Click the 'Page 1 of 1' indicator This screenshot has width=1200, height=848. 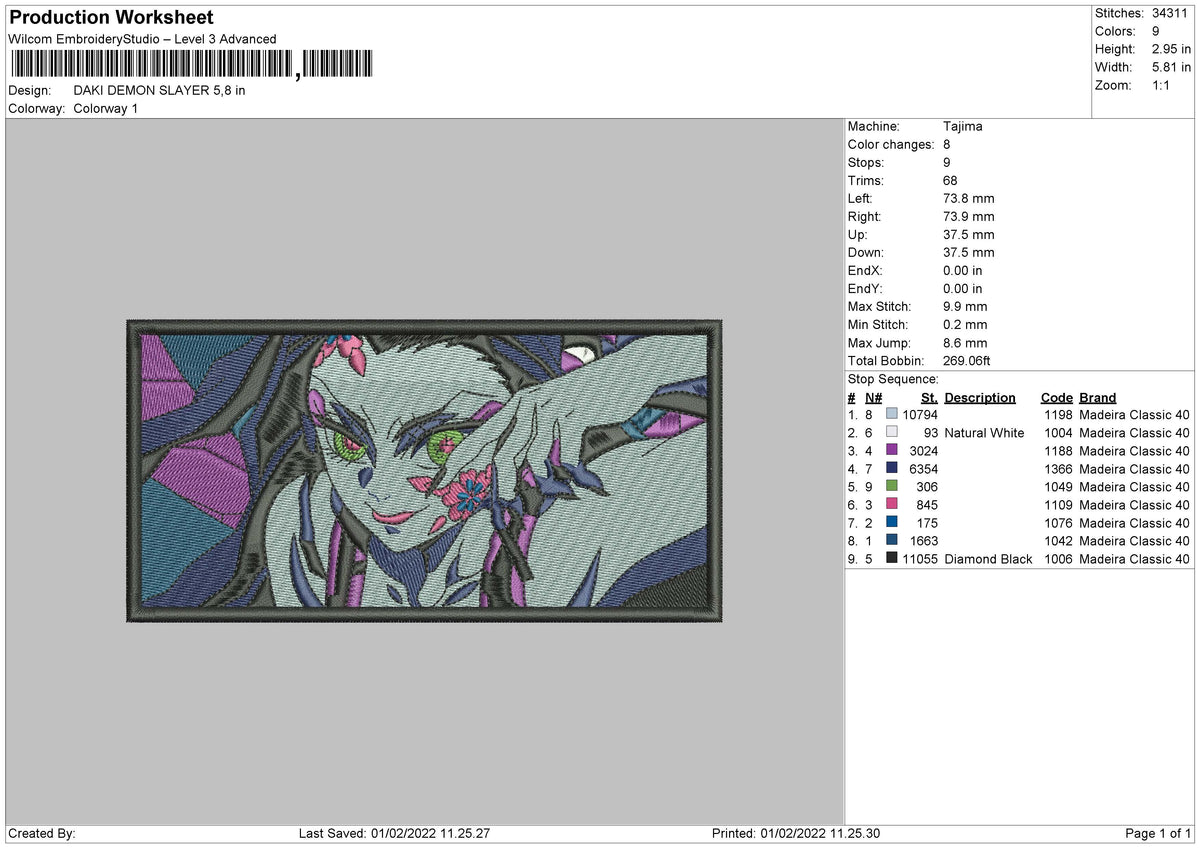click(x=1158, y=833)
